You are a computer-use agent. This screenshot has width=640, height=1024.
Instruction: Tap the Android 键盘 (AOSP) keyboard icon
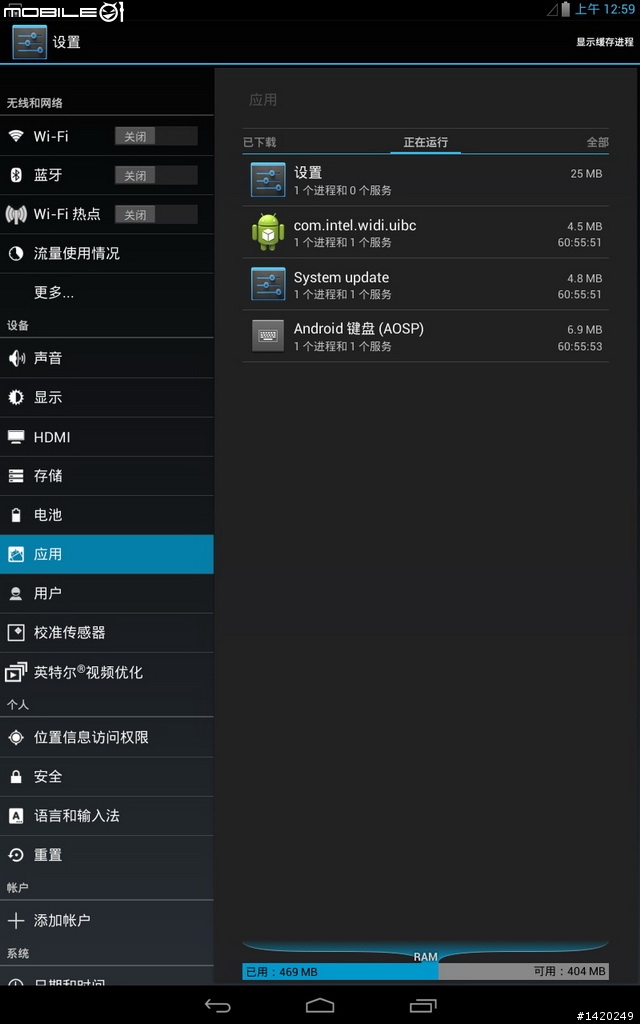click(268, 336)
